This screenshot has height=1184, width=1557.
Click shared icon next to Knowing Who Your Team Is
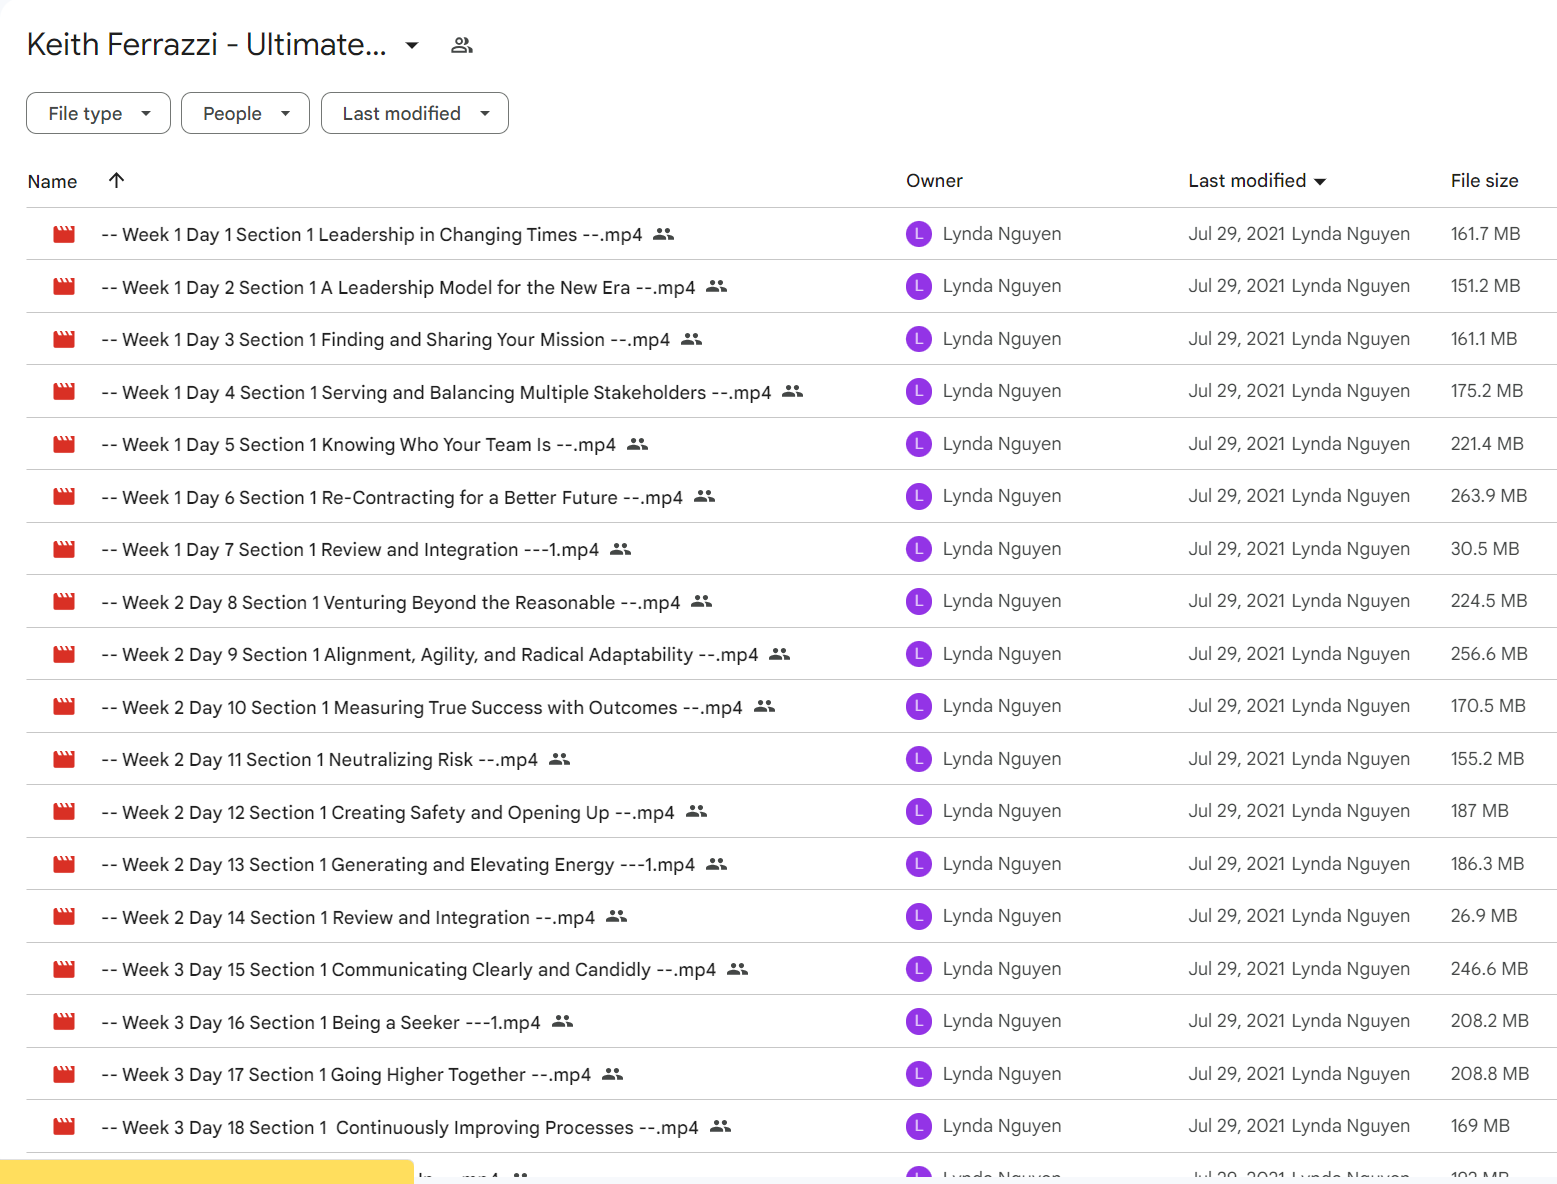[x=638, y=444]
